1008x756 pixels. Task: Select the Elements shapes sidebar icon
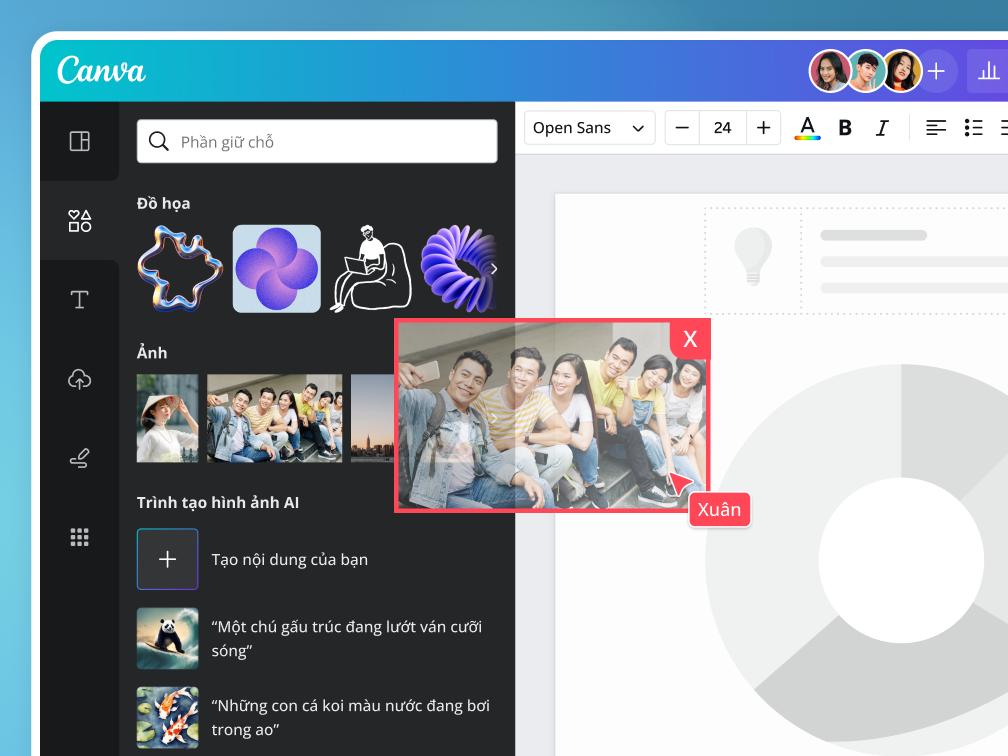tap(80, 220)
